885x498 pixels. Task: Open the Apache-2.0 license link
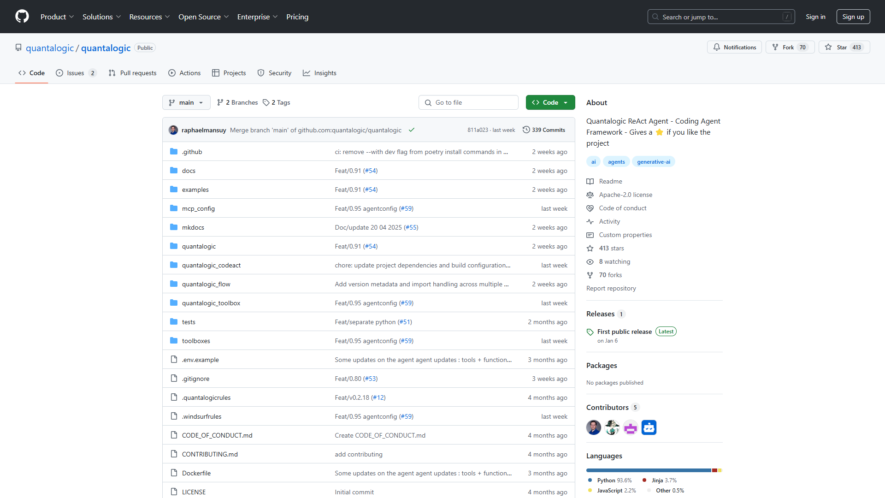tap(625, 195)
